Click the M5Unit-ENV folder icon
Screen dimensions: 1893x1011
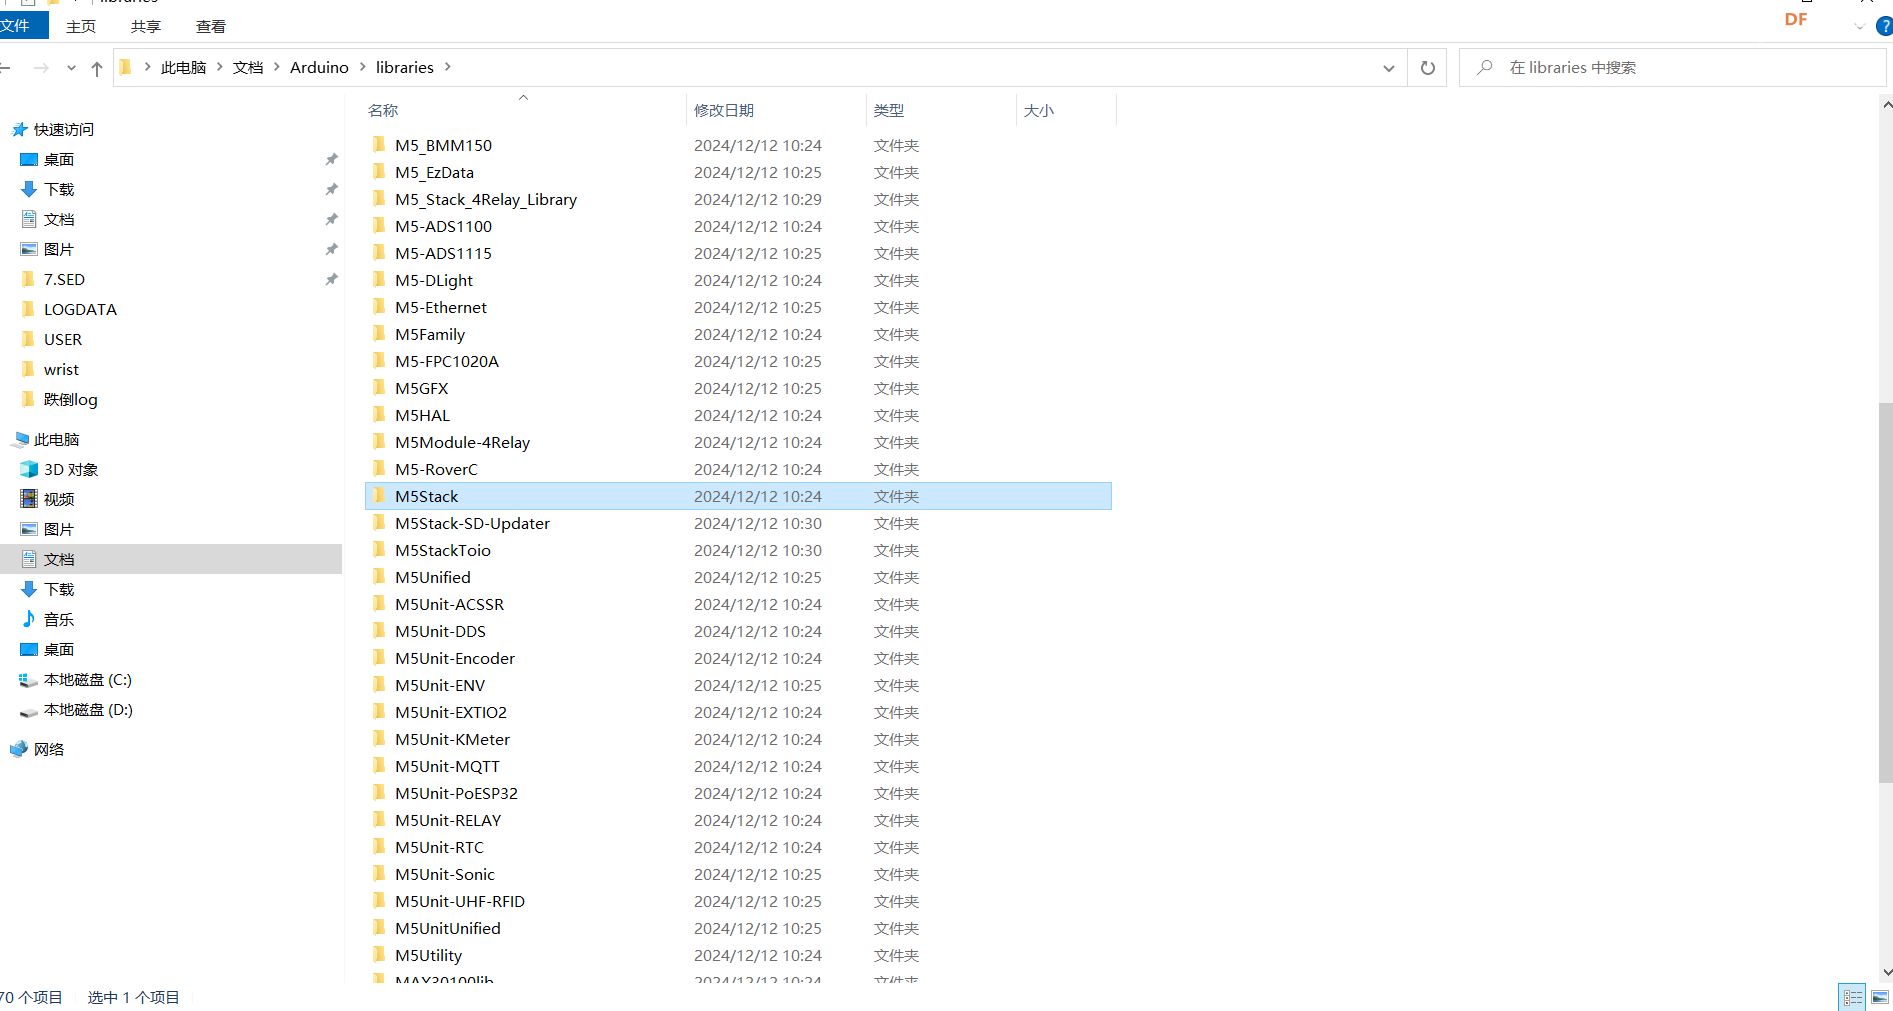coord(379,685)
